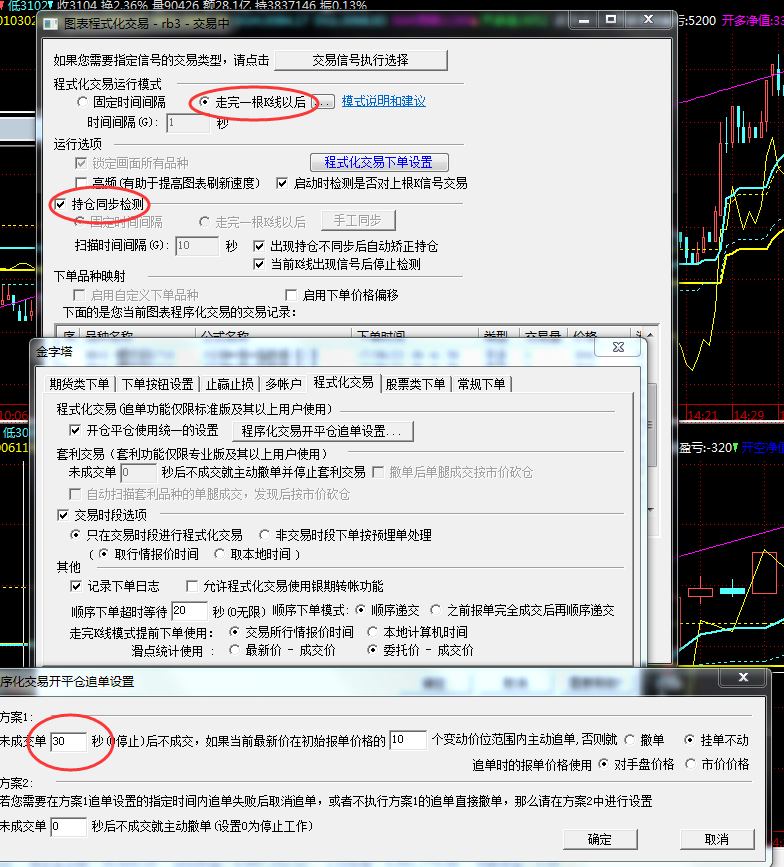This screenshot has height=867, width=784.
Task: Switch to 多帐户 tab
Action: click(x=283, y=384)
